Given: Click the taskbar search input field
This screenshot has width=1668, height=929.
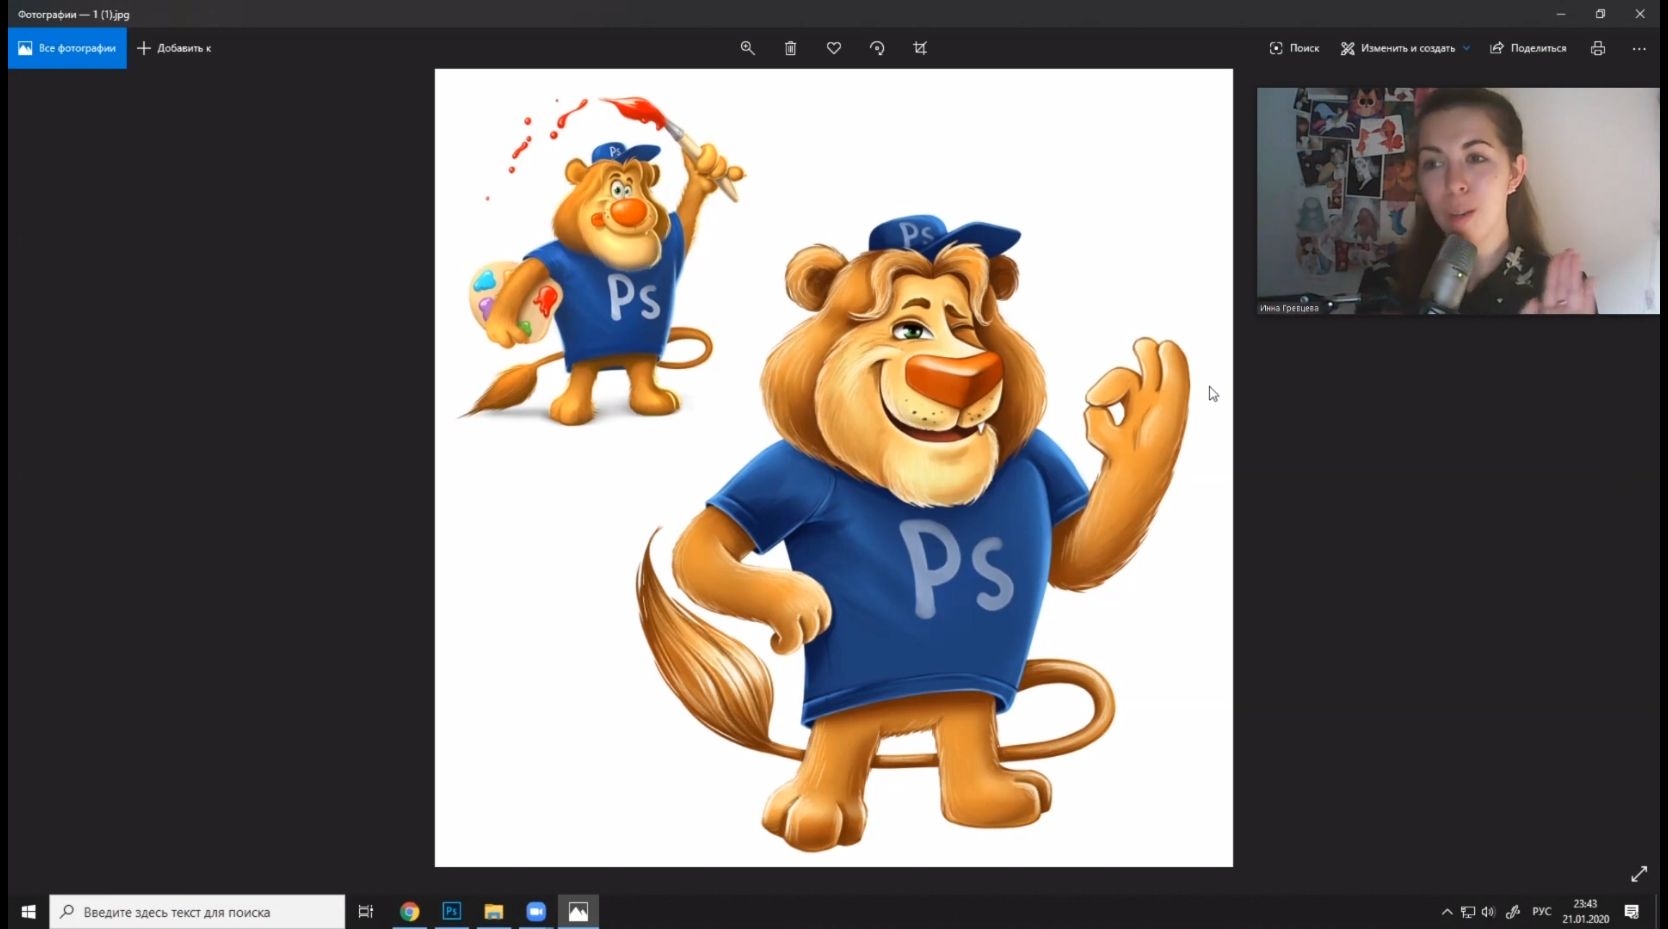Looking at the screenshot, I should click(197, 912).
